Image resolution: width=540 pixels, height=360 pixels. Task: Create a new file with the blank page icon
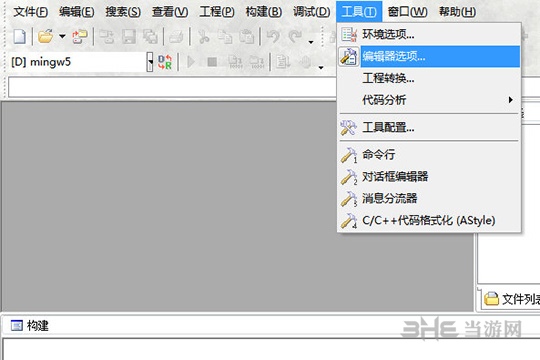tap(20, 37)
